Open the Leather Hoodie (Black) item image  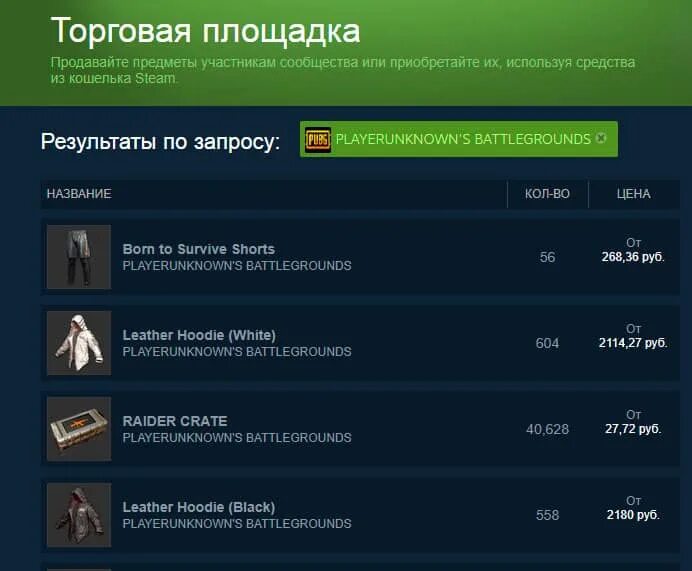click(79, 515)
